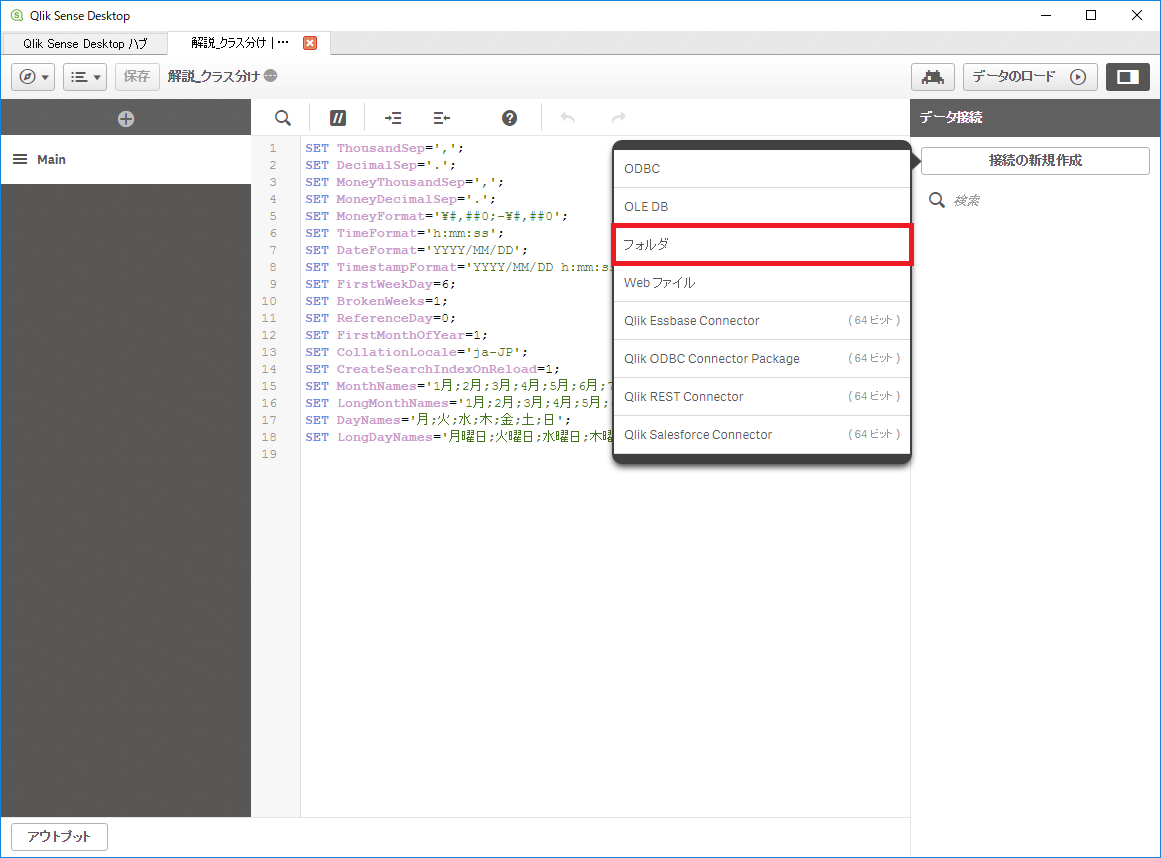Open search in script editor
Image resolution: width=1161 pixels, height=858 pixels.
pos(283,118)
